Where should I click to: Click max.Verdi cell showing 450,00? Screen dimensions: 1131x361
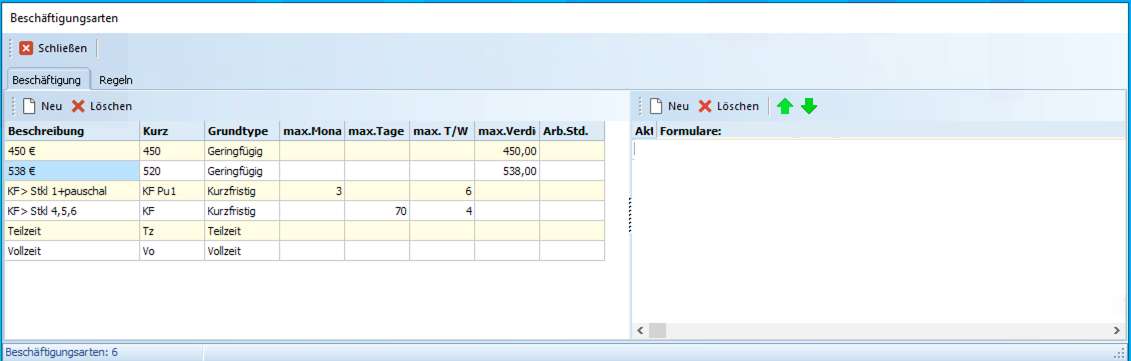507,151
